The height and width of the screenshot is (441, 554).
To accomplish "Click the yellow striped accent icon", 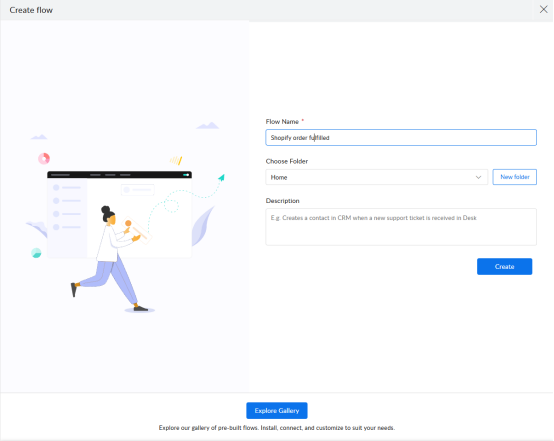I will tap(176, 161).
